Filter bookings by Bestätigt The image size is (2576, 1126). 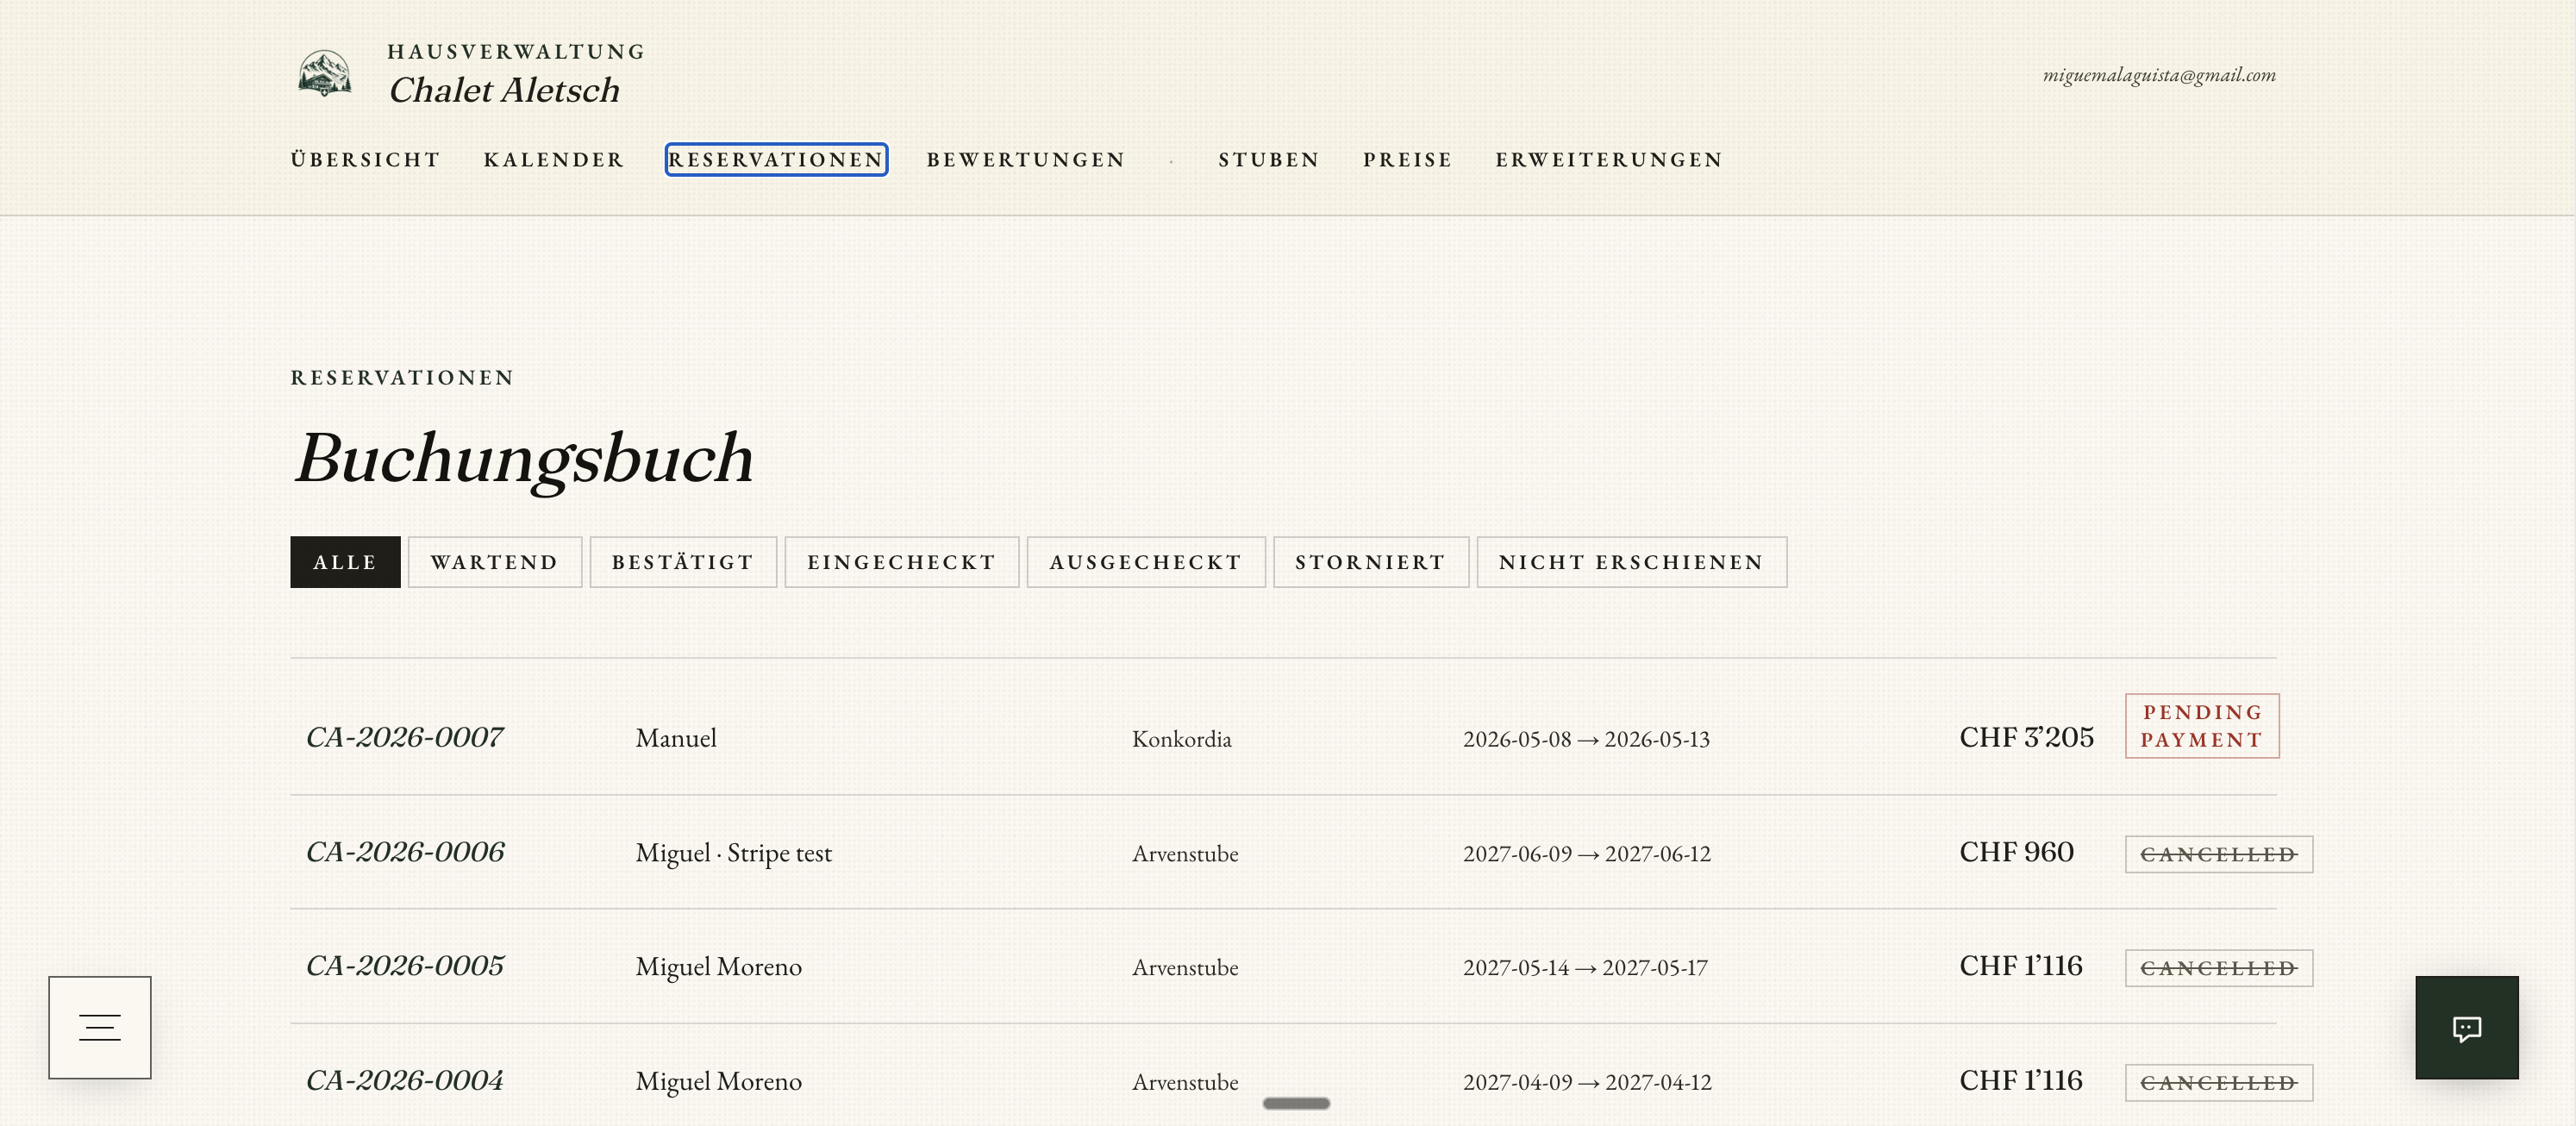coord(683,562)
